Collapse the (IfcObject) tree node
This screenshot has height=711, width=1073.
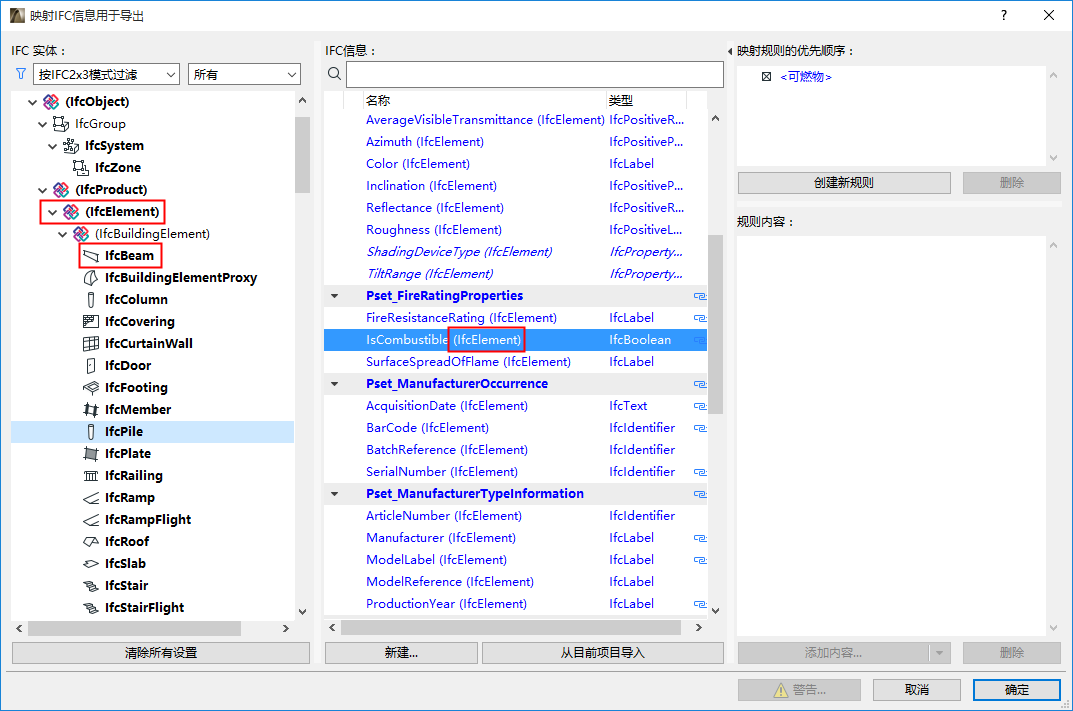32,102
